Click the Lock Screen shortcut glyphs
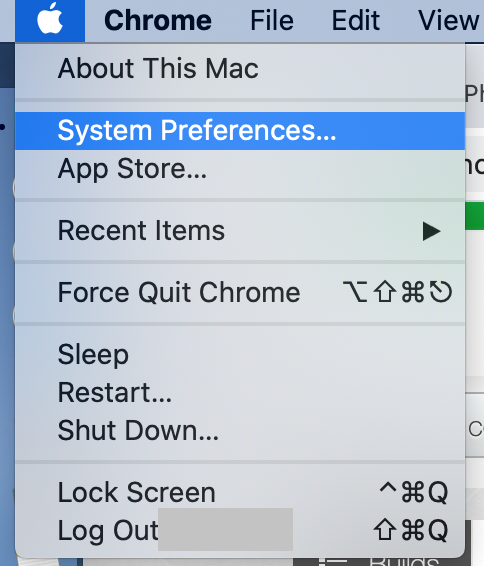 (x=414, y=492)
